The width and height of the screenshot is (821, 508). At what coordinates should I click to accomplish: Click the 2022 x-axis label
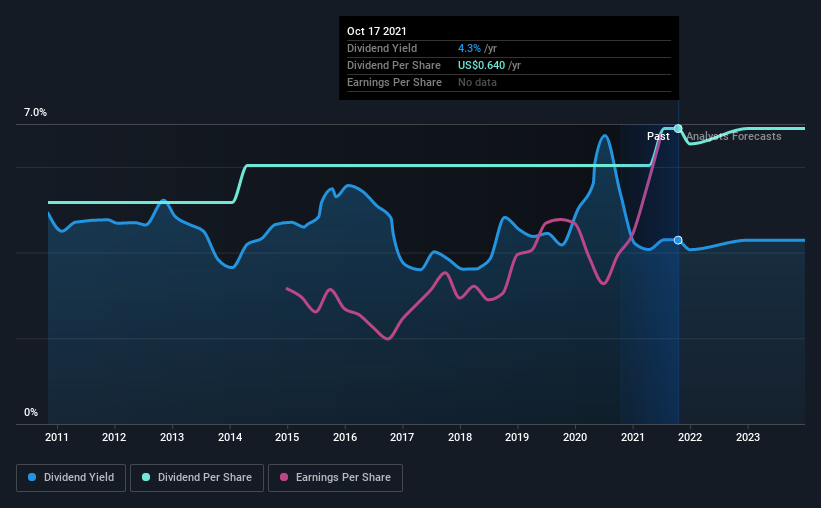pyautogui.click(x=690, y=437)
